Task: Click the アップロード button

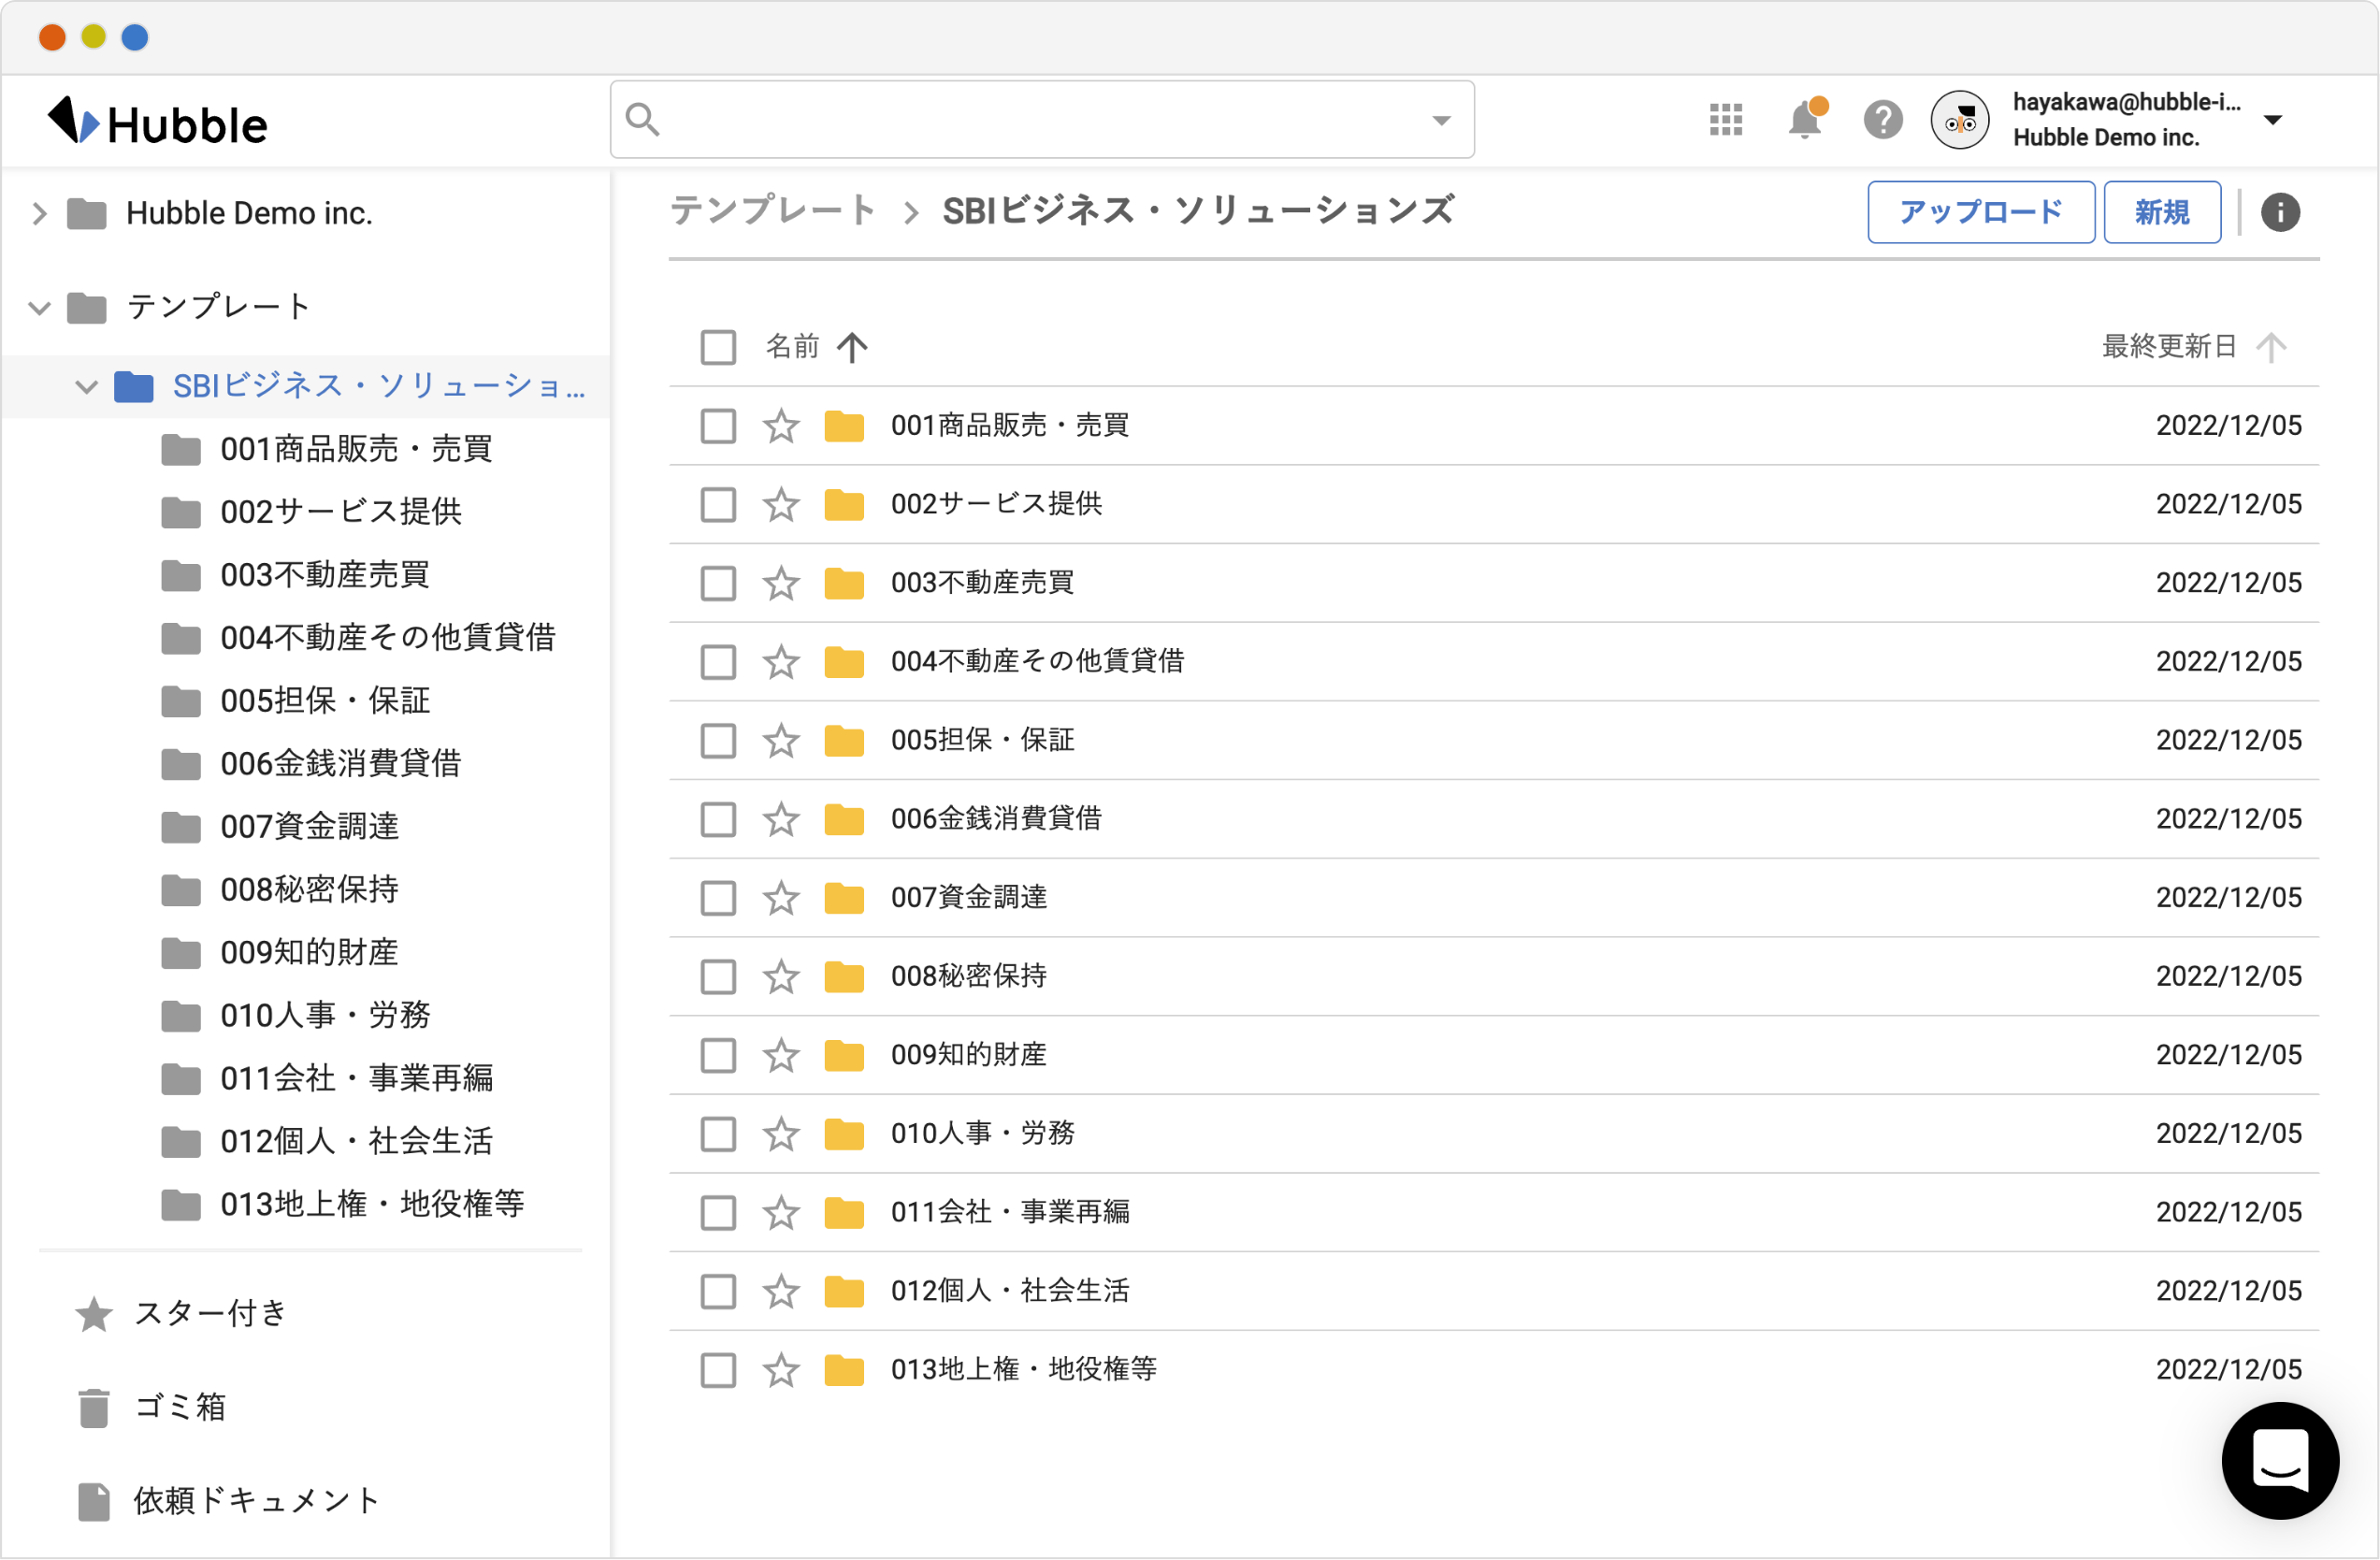Action: [x=1980, y=212]
